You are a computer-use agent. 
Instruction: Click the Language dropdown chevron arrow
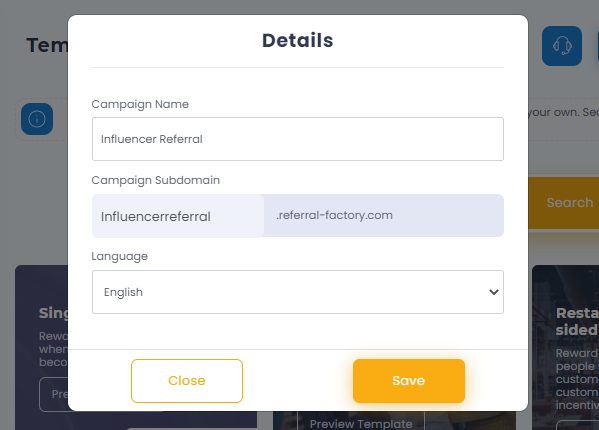point(494,292)
